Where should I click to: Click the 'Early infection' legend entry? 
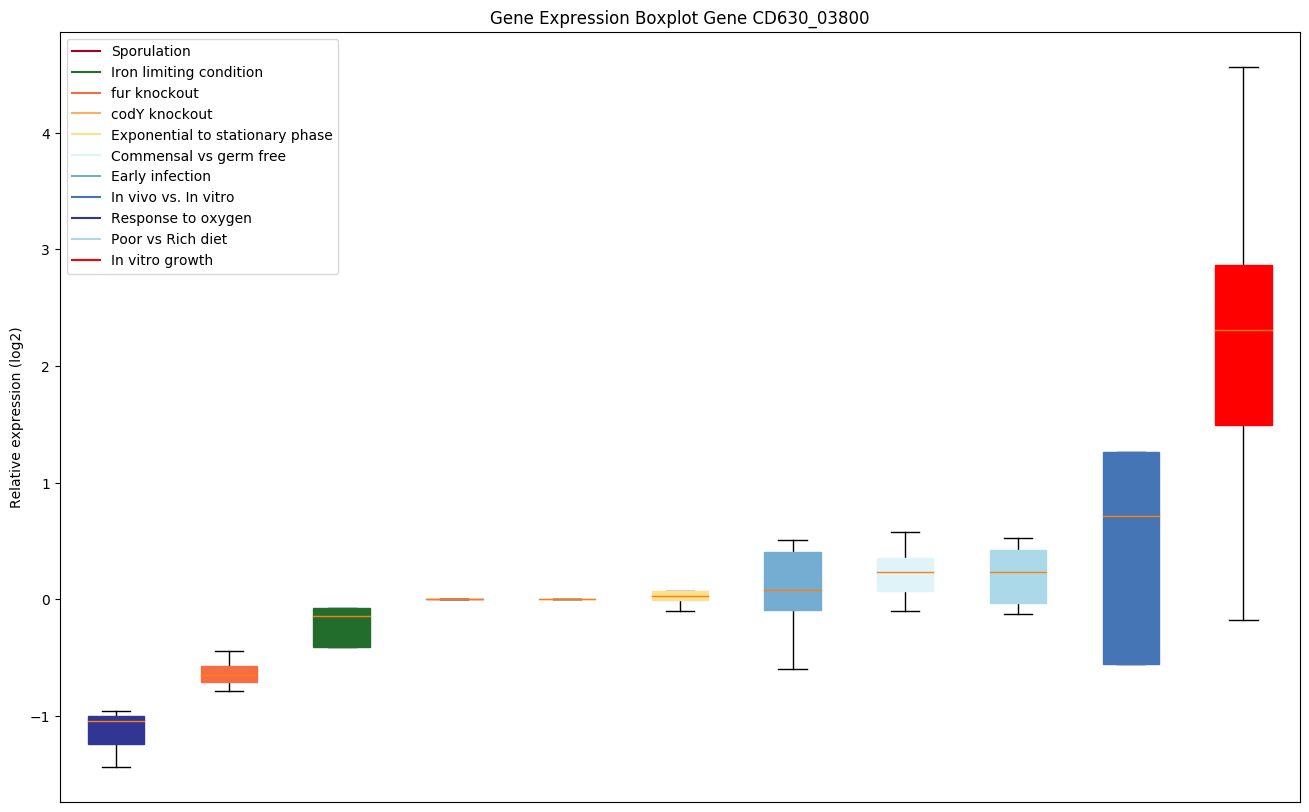[160, 176]
